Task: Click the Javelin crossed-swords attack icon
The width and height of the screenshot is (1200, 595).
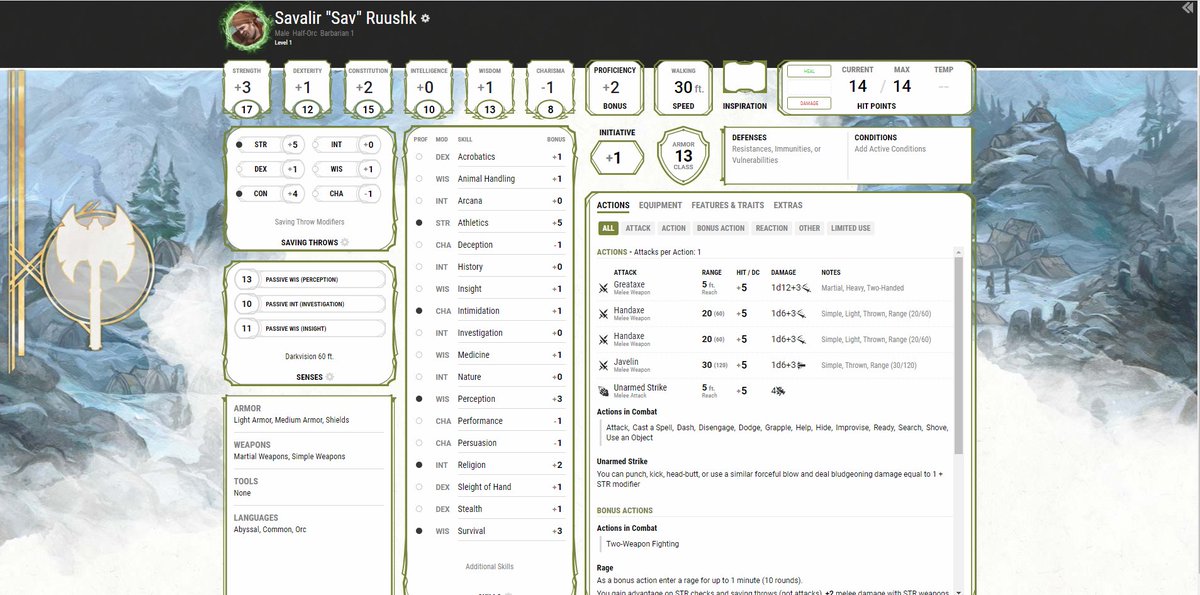Action: [603, 364]
